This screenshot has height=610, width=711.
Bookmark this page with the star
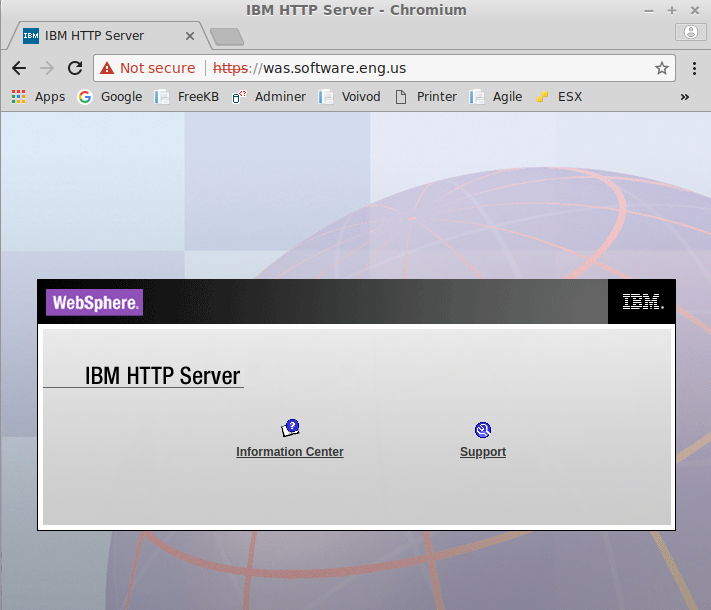662,68
